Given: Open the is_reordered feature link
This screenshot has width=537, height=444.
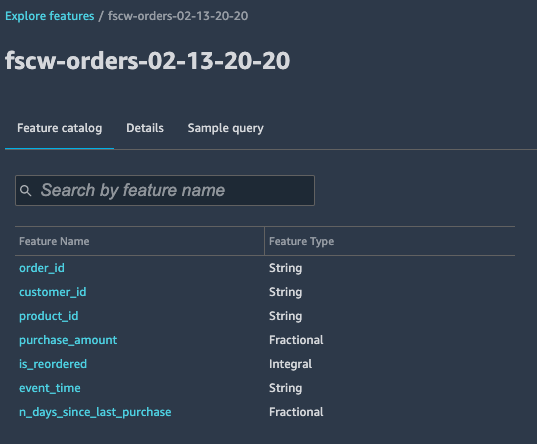Looking at the screenshot, I should point(53,364).
